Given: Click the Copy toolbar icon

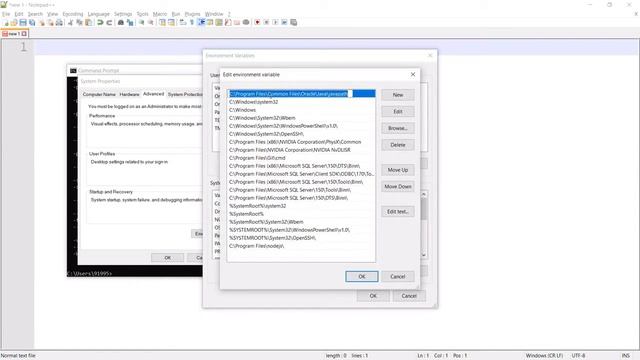Looking at the screenshot, I should point(79,22).
